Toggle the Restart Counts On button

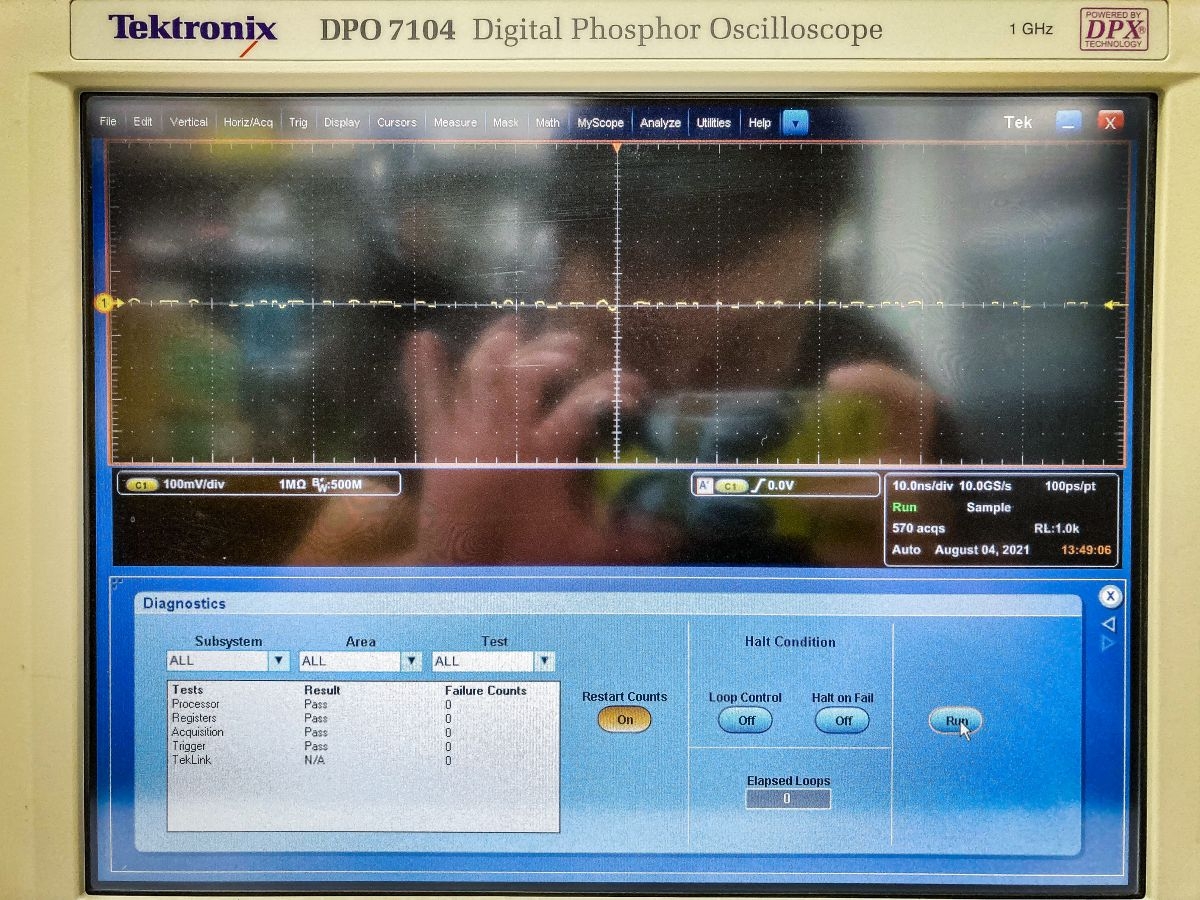tap(625, 719)
